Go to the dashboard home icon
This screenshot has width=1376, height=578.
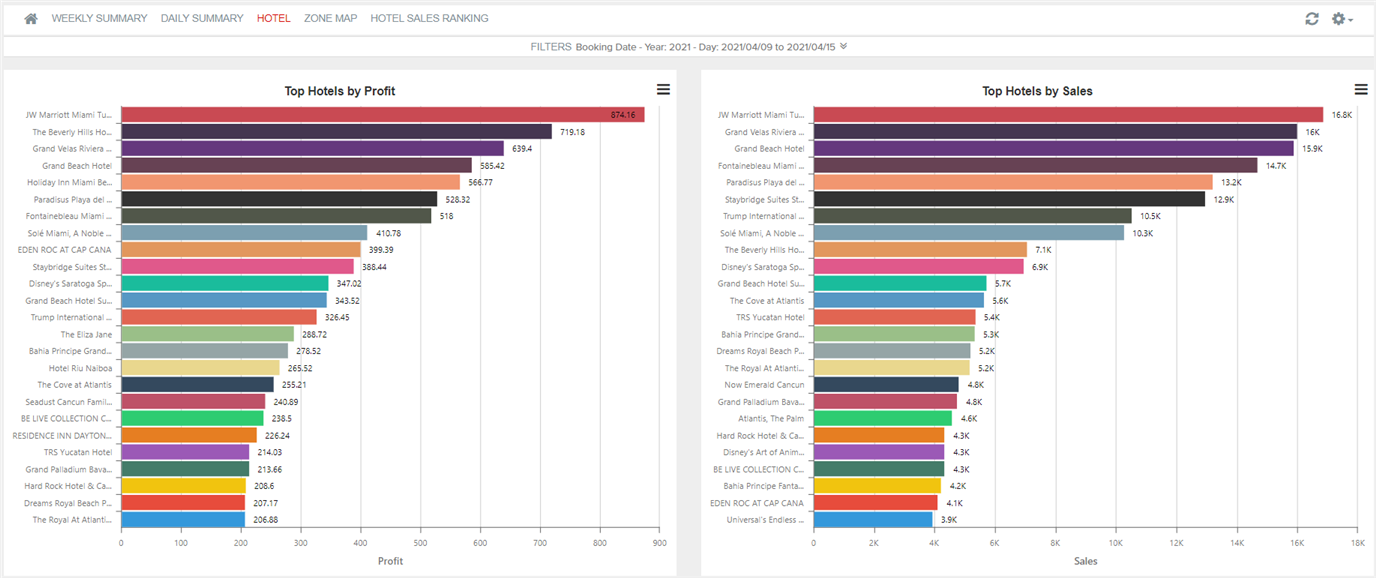point(31,19)
